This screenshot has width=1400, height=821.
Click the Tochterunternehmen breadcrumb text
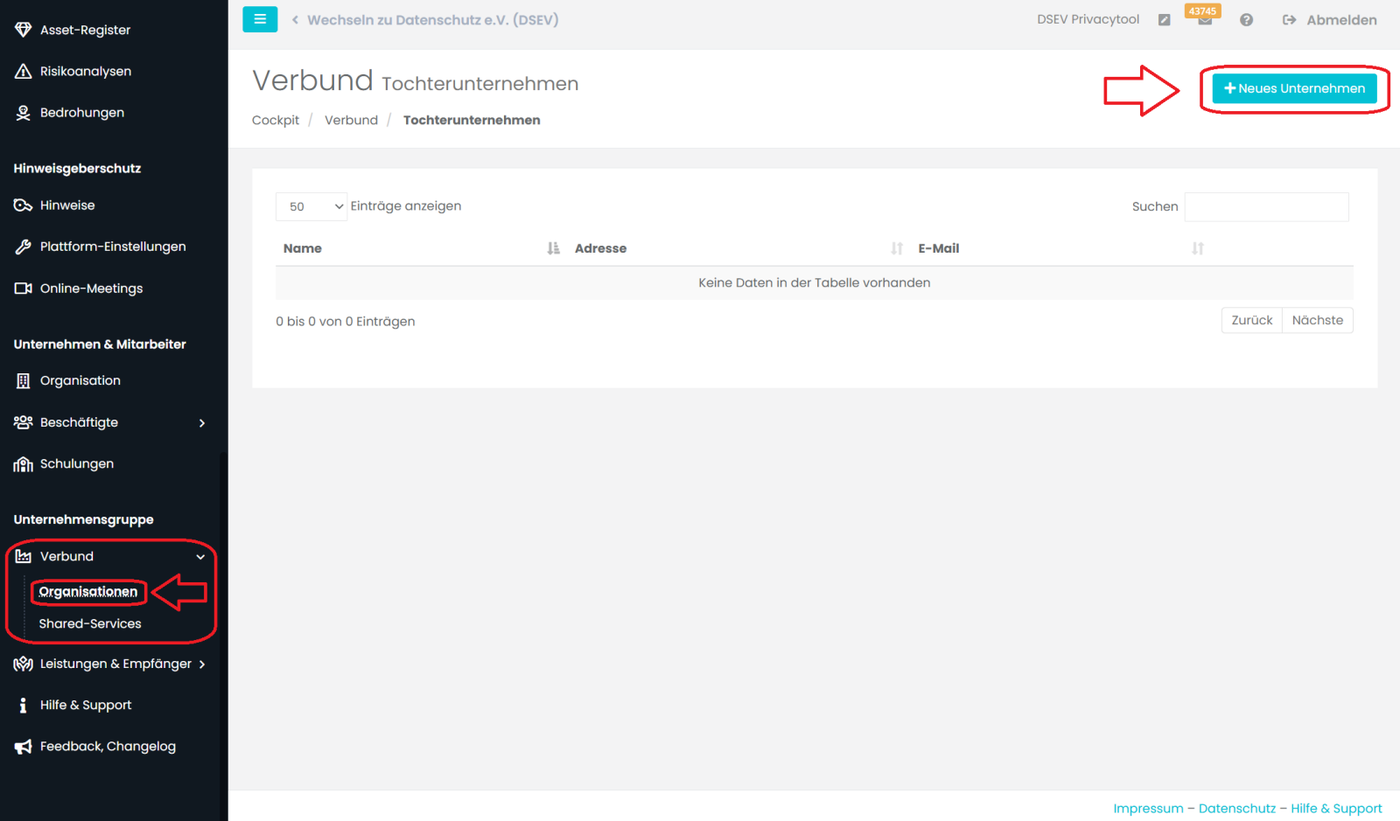[472, 120]
